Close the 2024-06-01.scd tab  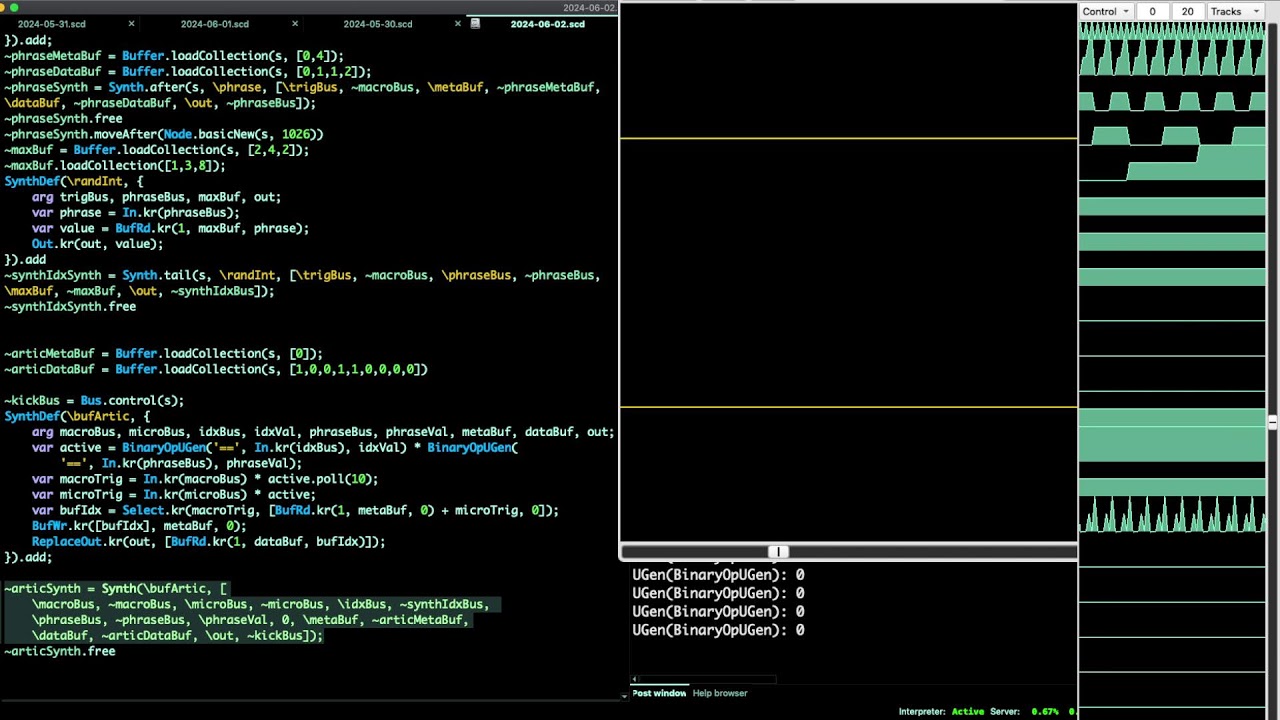(x=294, y=24)
